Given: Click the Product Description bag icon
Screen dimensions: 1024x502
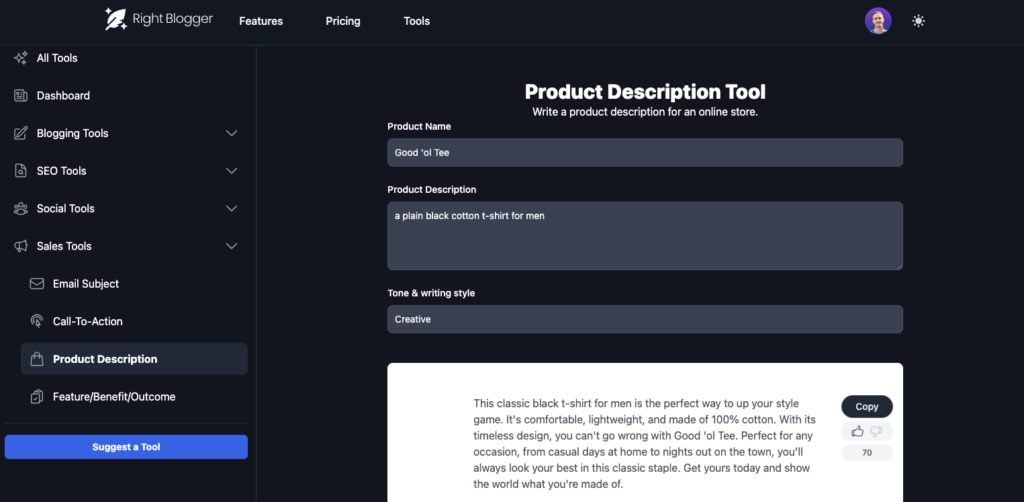Looking at the screenshot, I should (x=37, y=359).
